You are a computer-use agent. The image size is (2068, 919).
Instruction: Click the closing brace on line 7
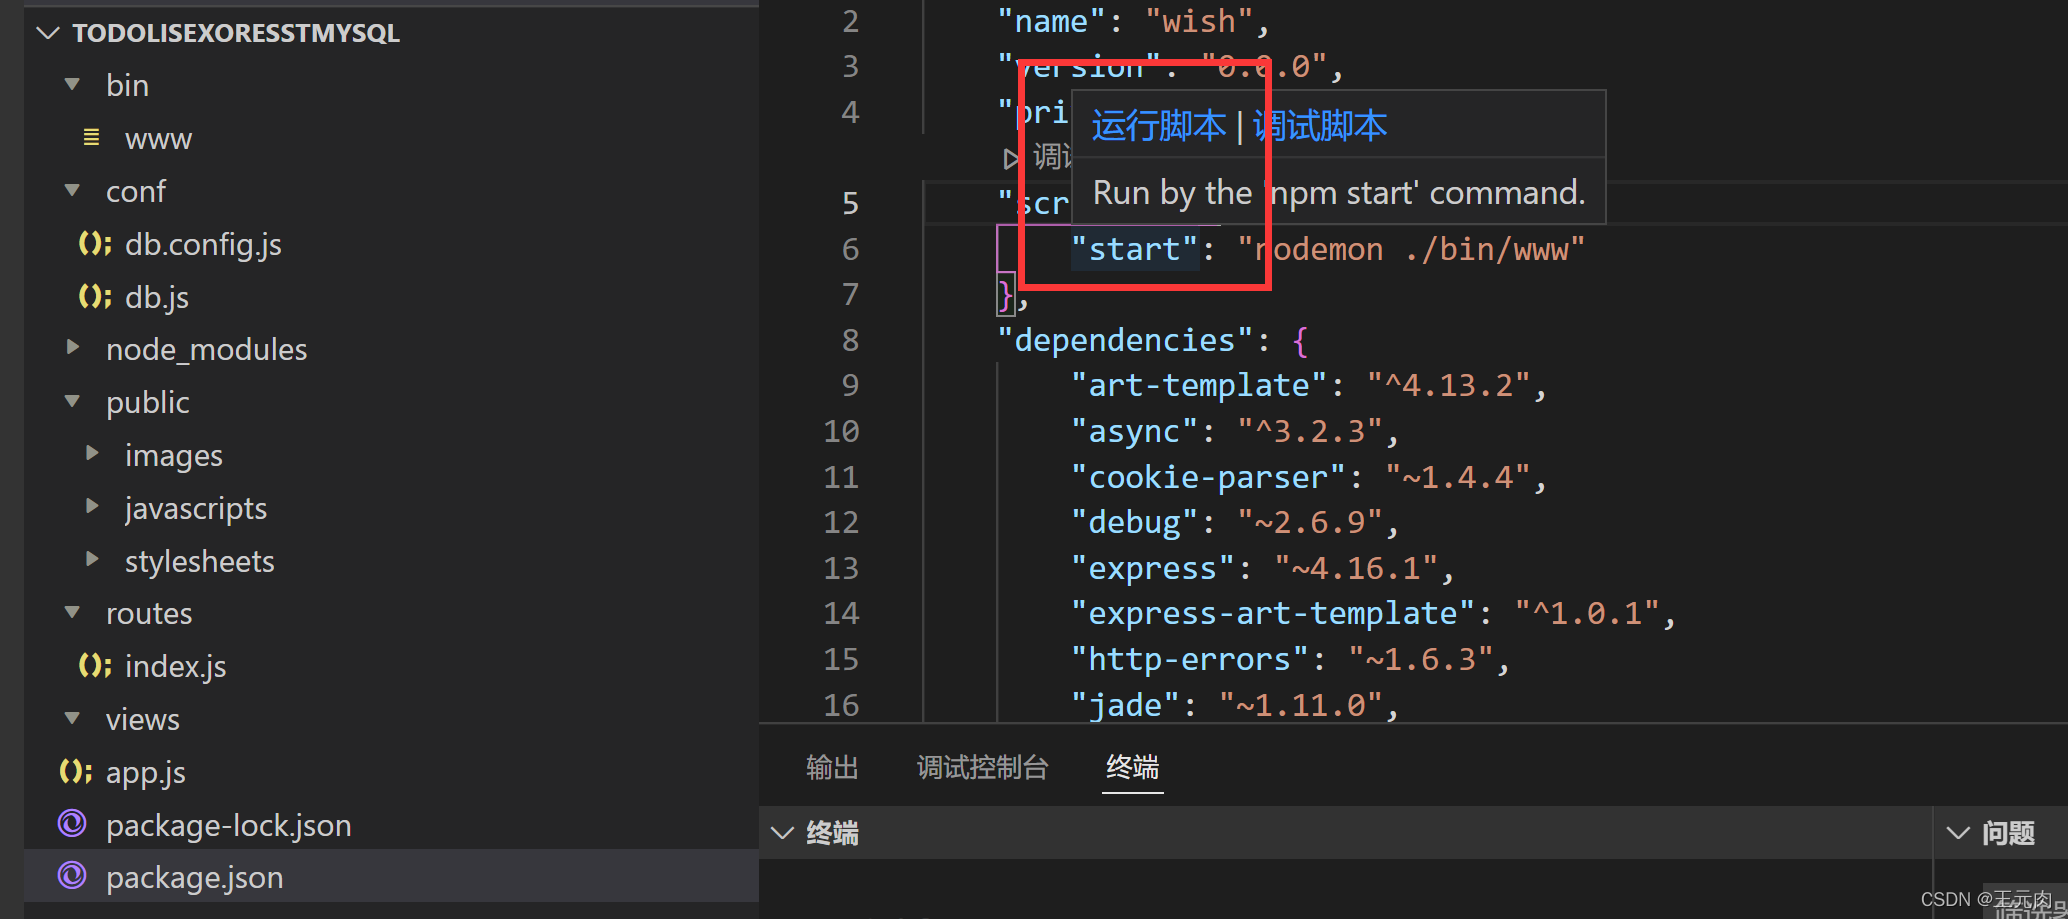click(x=1006, y=295)
